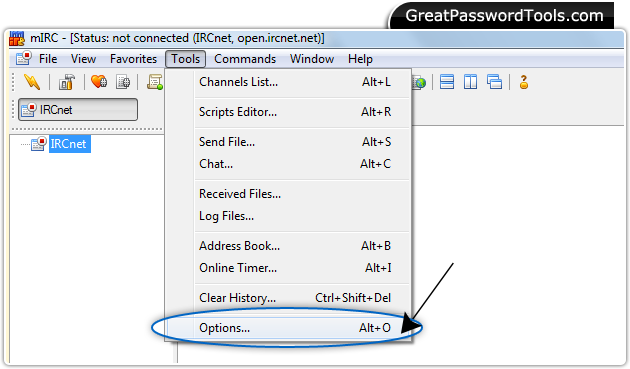Screen dimensions: 630x369
Task: Open Address Book... from the menu
Action: point(288,246)
